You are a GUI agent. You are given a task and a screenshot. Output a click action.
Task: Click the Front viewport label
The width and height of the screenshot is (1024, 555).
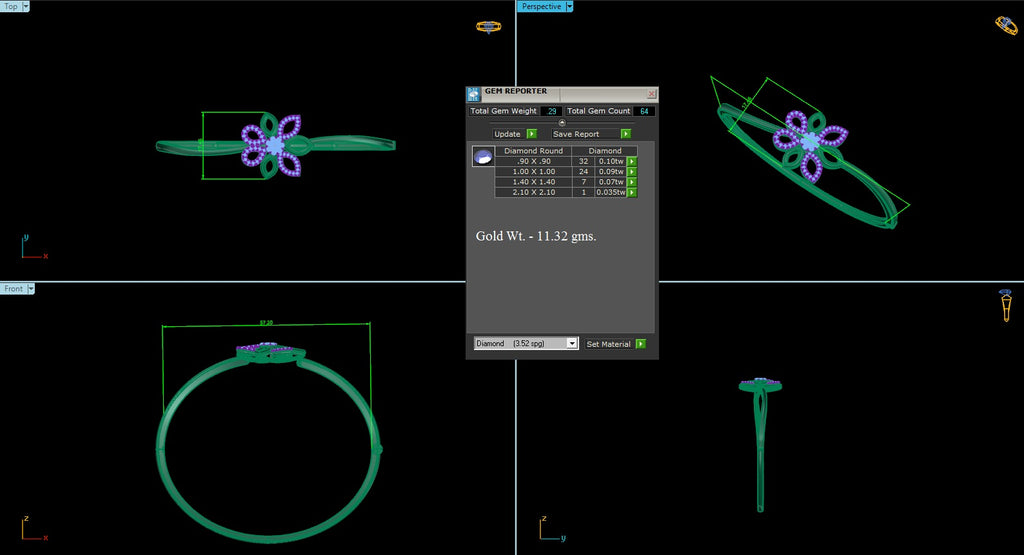pos(13,289)
